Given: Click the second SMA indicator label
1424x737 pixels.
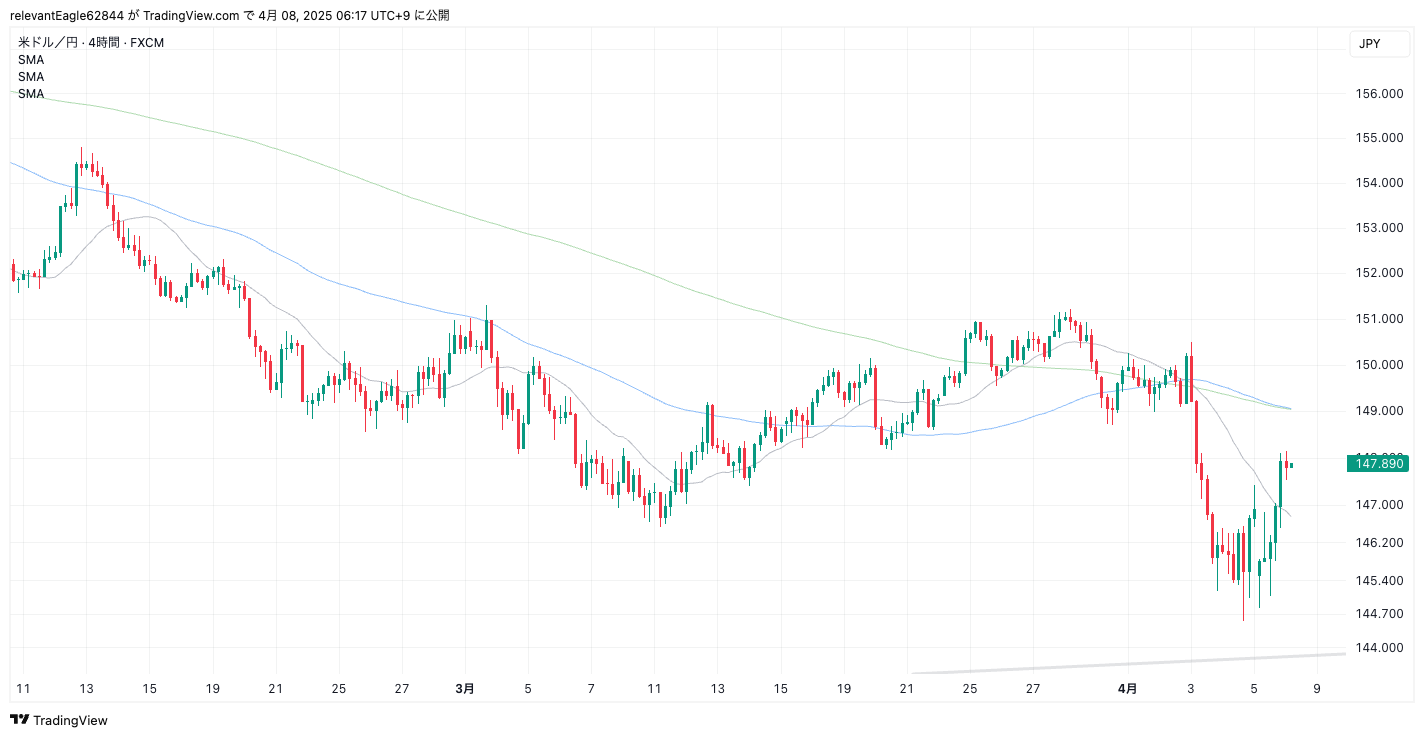Looking at the screenshot, I should [31, 77].
